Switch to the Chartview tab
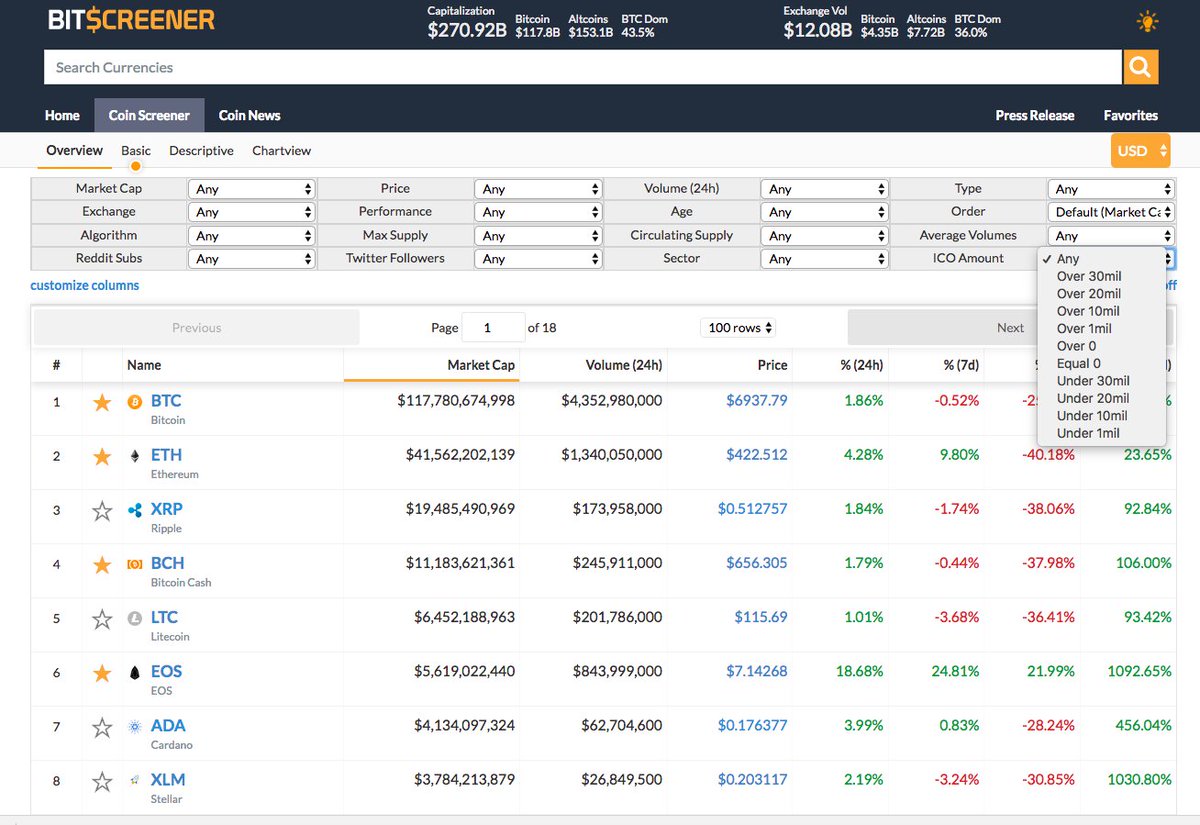1200x825 pixels. coord(282,151)
